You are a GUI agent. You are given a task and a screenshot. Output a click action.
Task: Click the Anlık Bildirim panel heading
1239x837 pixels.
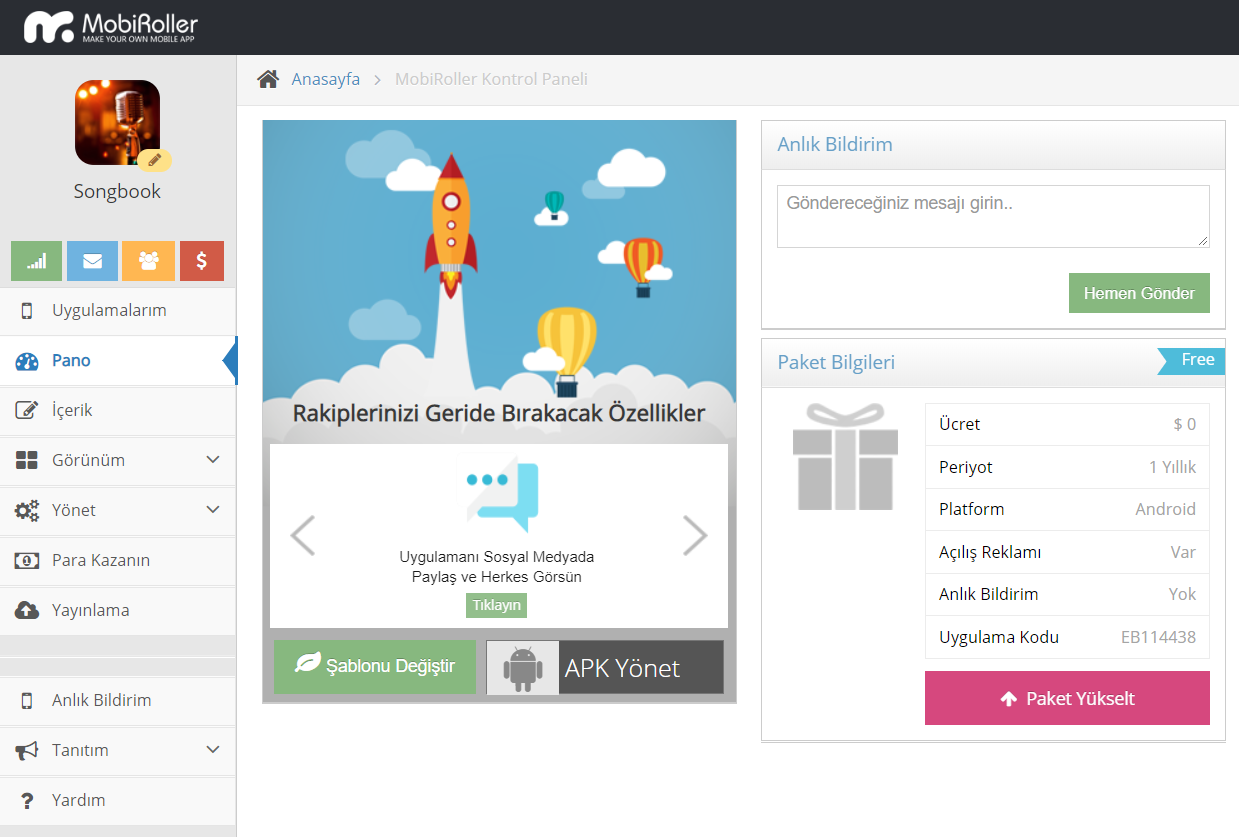point(835,144)
